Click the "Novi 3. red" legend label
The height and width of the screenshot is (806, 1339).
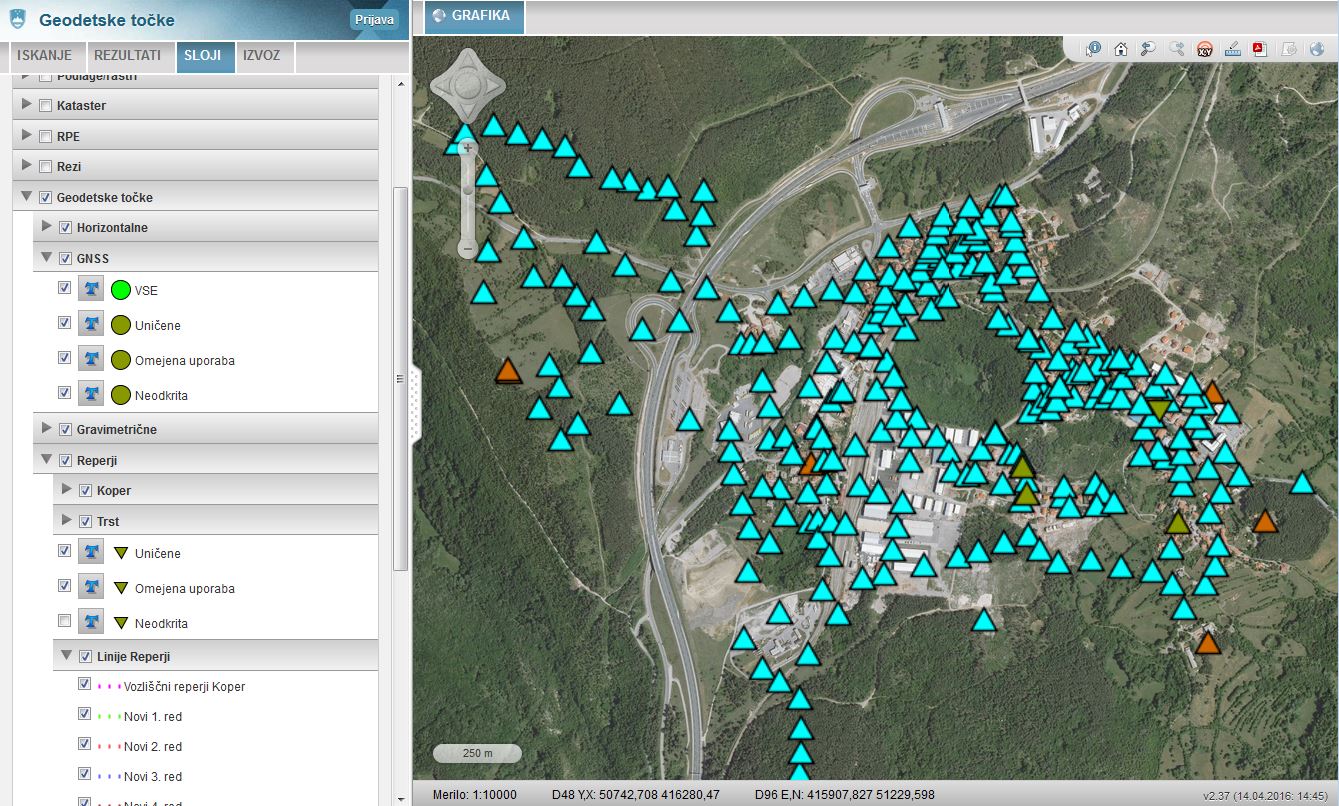pyautogui.click(x=152, y=777)
